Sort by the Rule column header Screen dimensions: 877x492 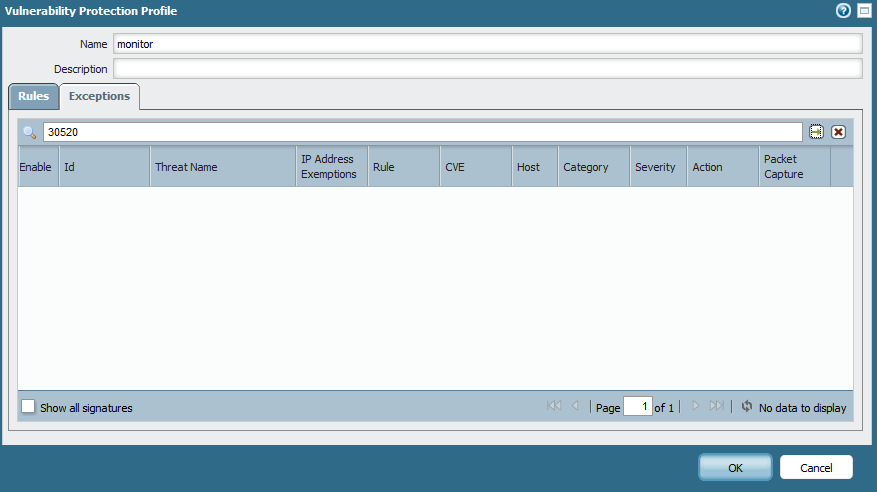404,167
